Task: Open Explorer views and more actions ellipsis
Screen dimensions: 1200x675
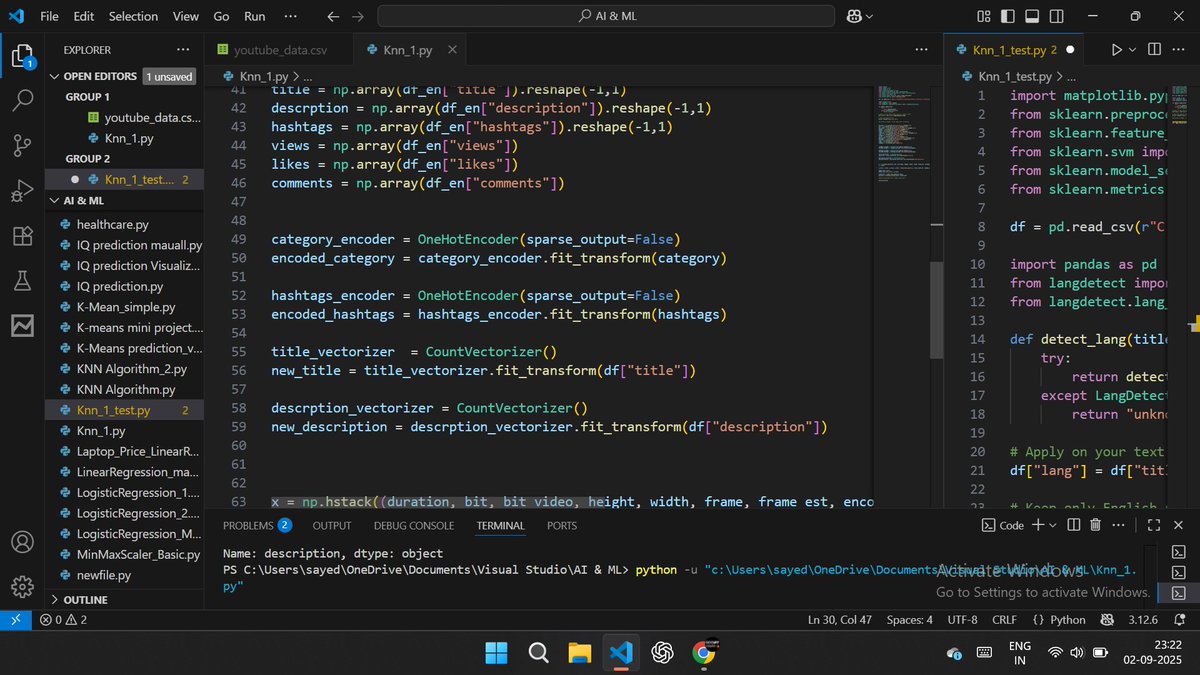Action: (x=182, y=49)
